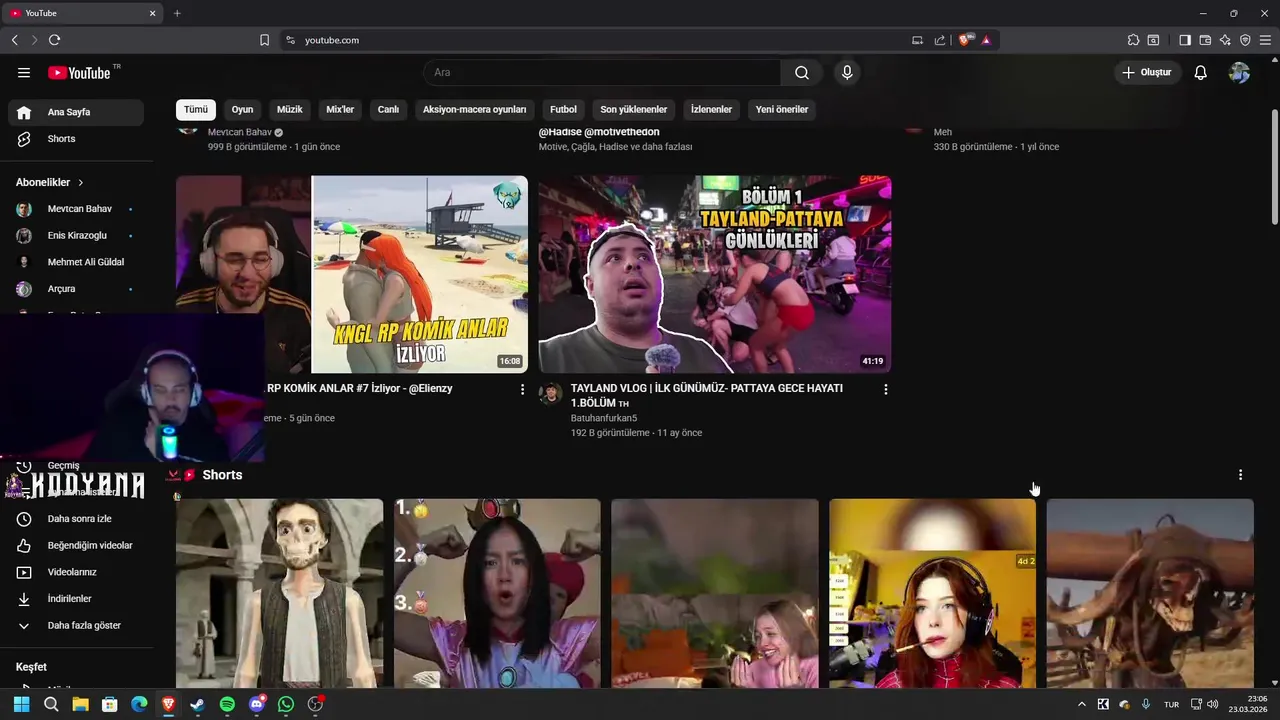
Task: Open a new browser tab
Action: pos(177,13)
